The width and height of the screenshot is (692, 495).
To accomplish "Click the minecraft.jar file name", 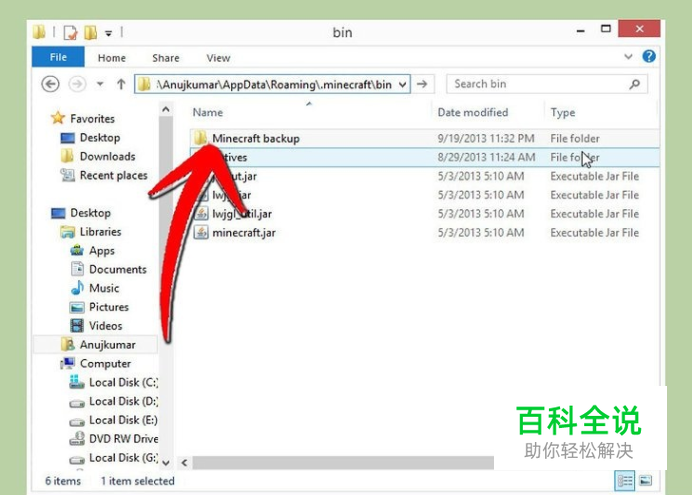I will [244, 233].
